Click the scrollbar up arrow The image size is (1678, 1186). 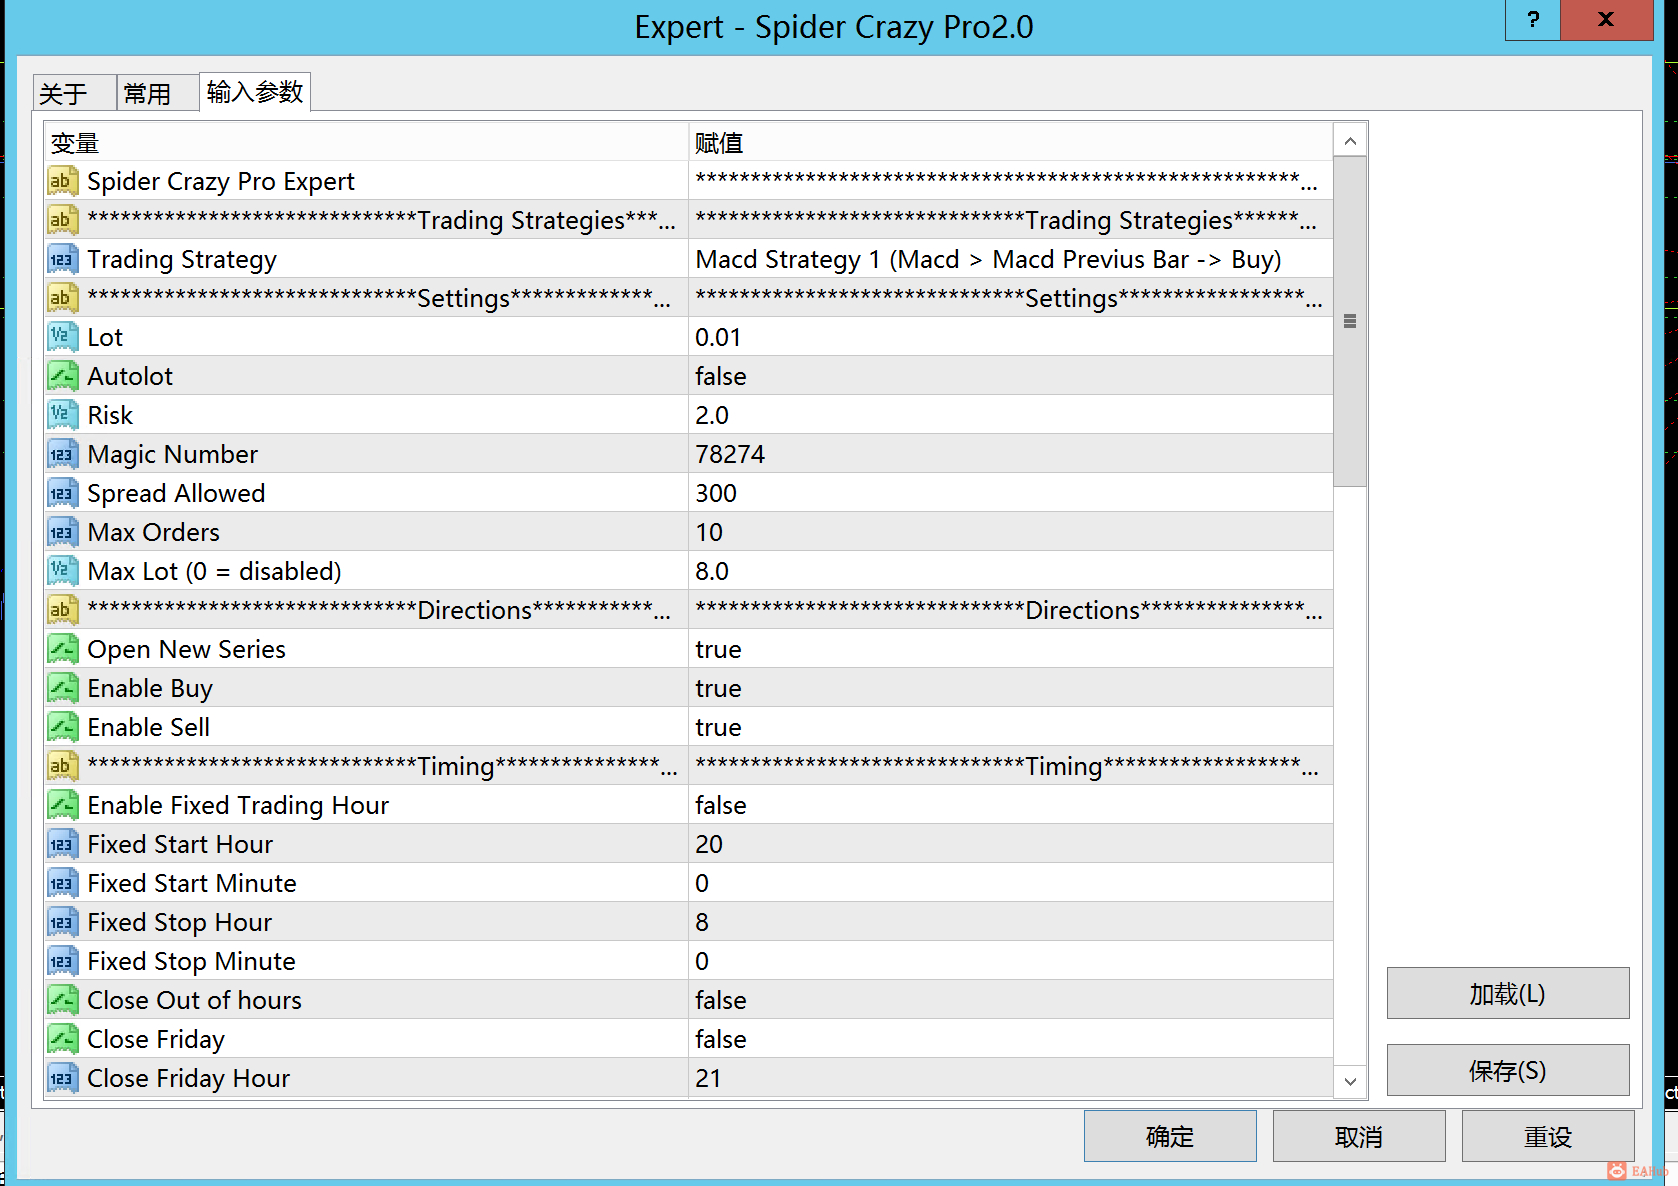tap(1350, 141)
